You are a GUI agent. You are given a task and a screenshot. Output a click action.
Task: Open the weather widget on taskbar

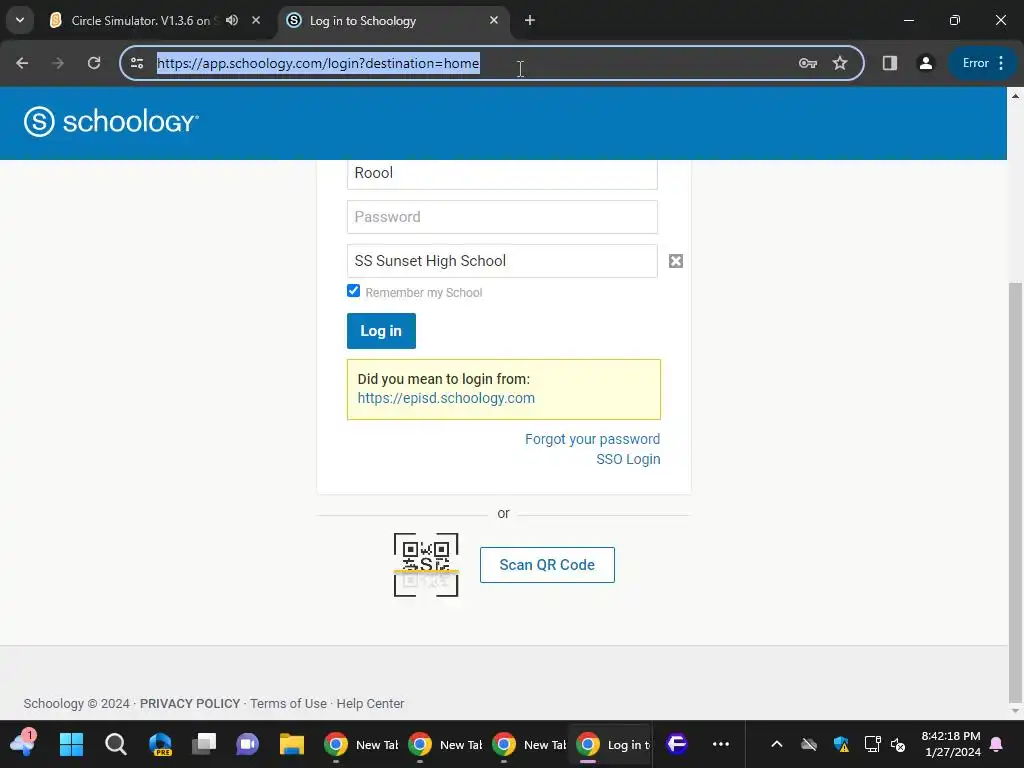click(x=24, y=743)
